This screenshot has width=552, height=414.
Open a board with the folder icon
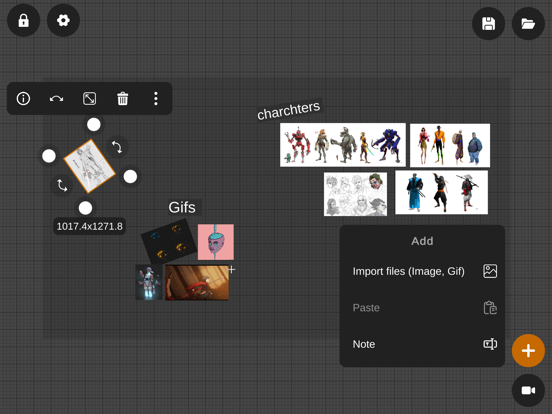click(x=528, y=24)
